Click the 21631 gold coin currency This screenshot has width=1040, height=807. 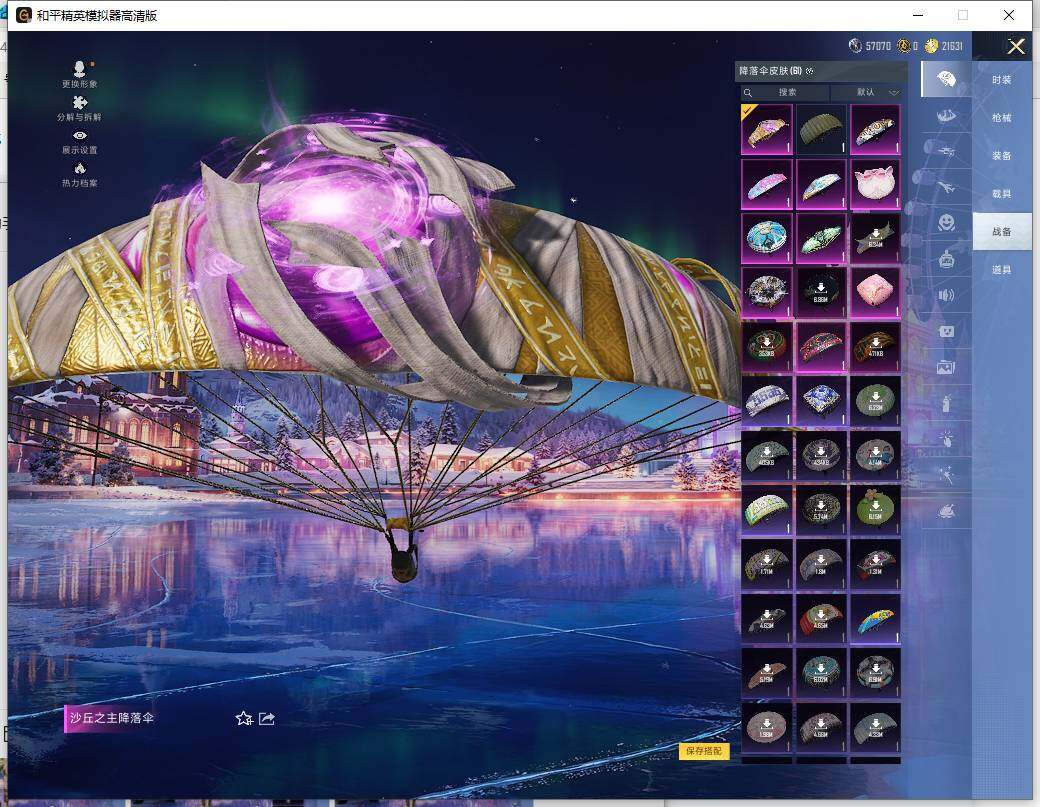click(943, 46)
